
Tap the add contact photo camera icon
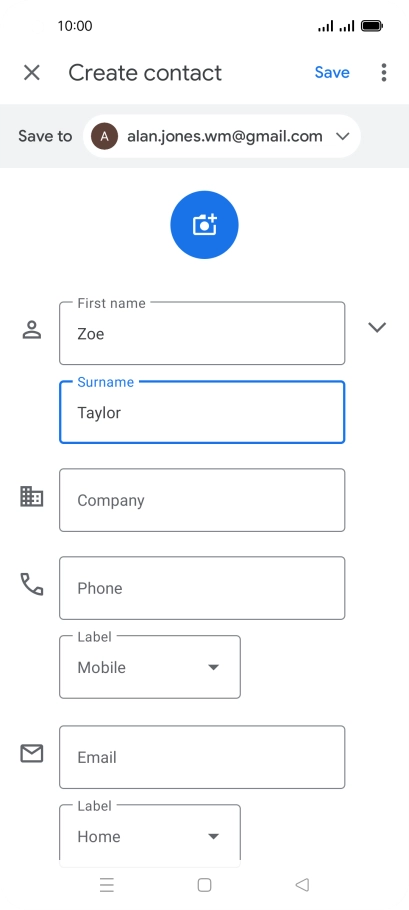(x=204, y=225)
